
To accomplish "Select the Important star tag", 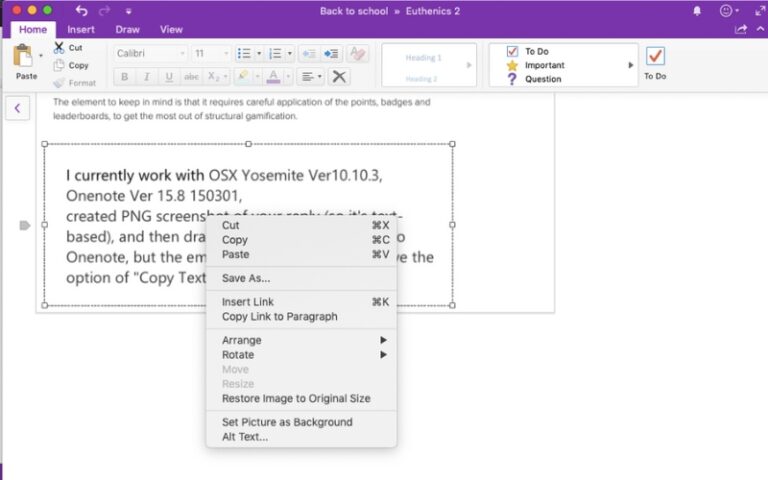I will (544, 65).
